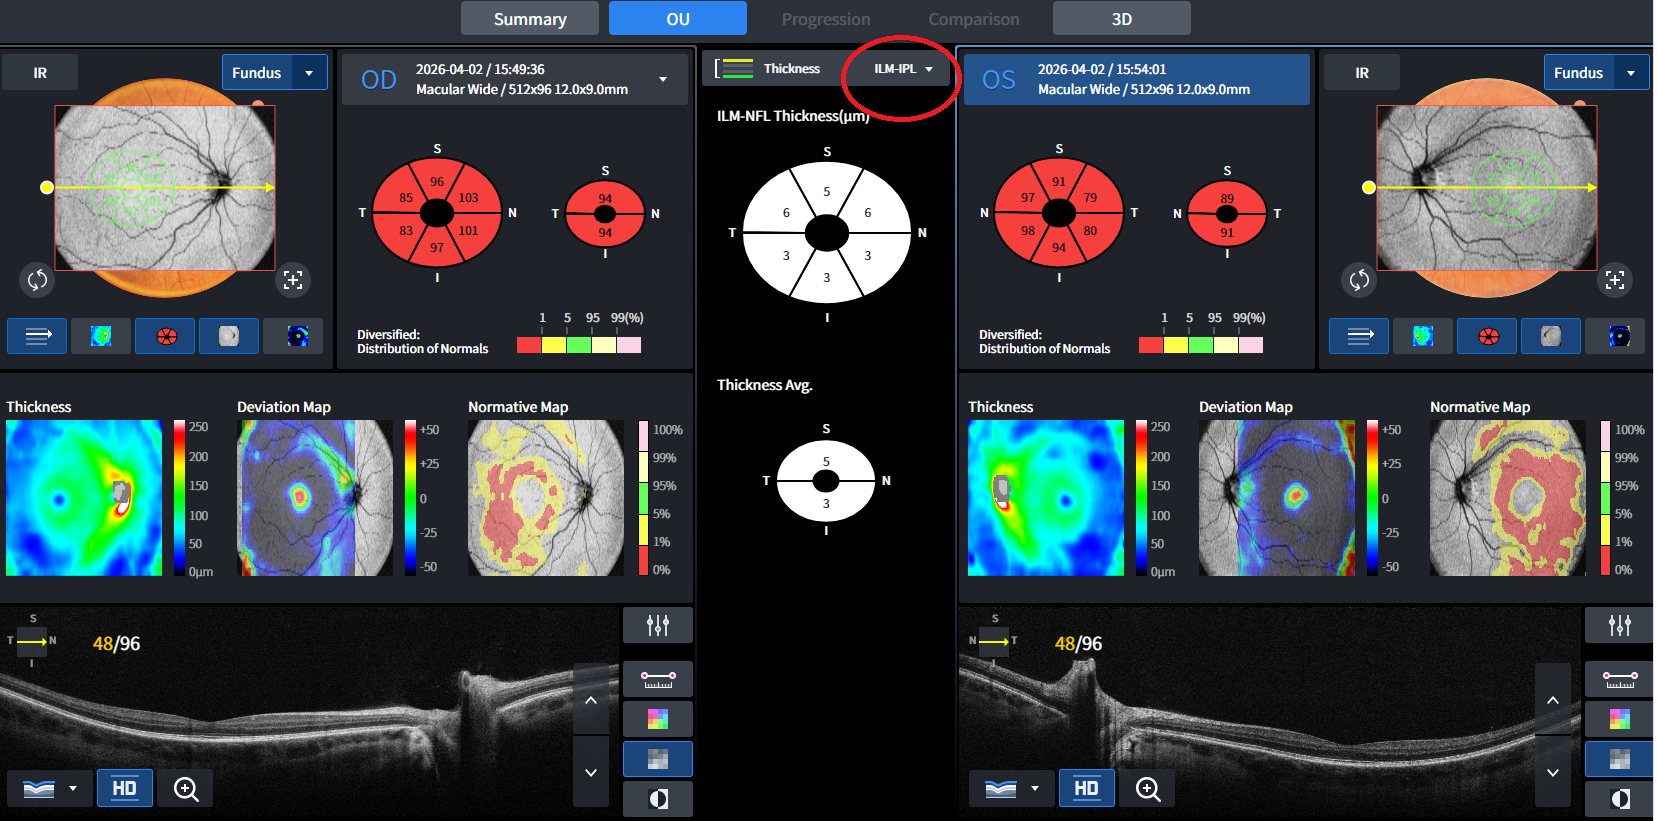Open the OD image adjustment sliders icon
1657x821 pixels.
[x=657, y=626]
